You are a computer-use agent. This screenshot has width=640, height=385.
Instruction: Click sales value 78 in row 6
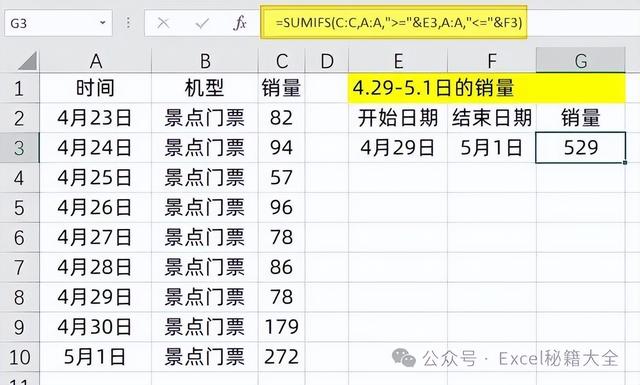(282, 237)
